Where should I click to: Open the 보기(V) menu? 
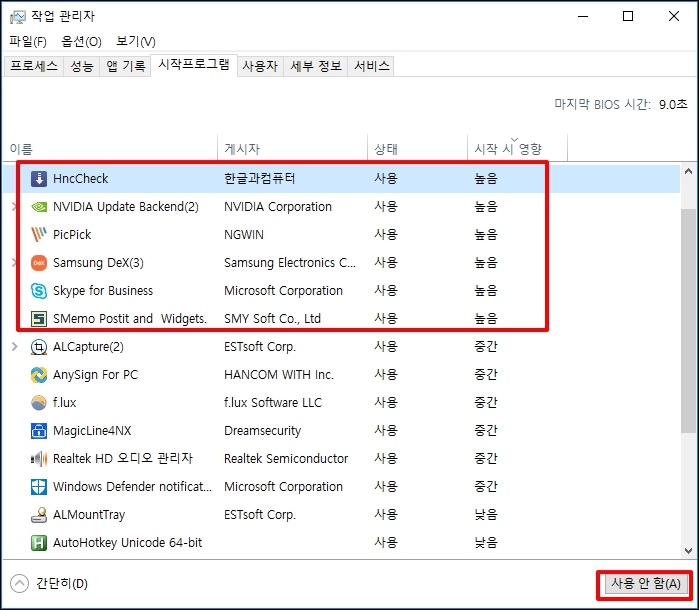coord(136,41)
